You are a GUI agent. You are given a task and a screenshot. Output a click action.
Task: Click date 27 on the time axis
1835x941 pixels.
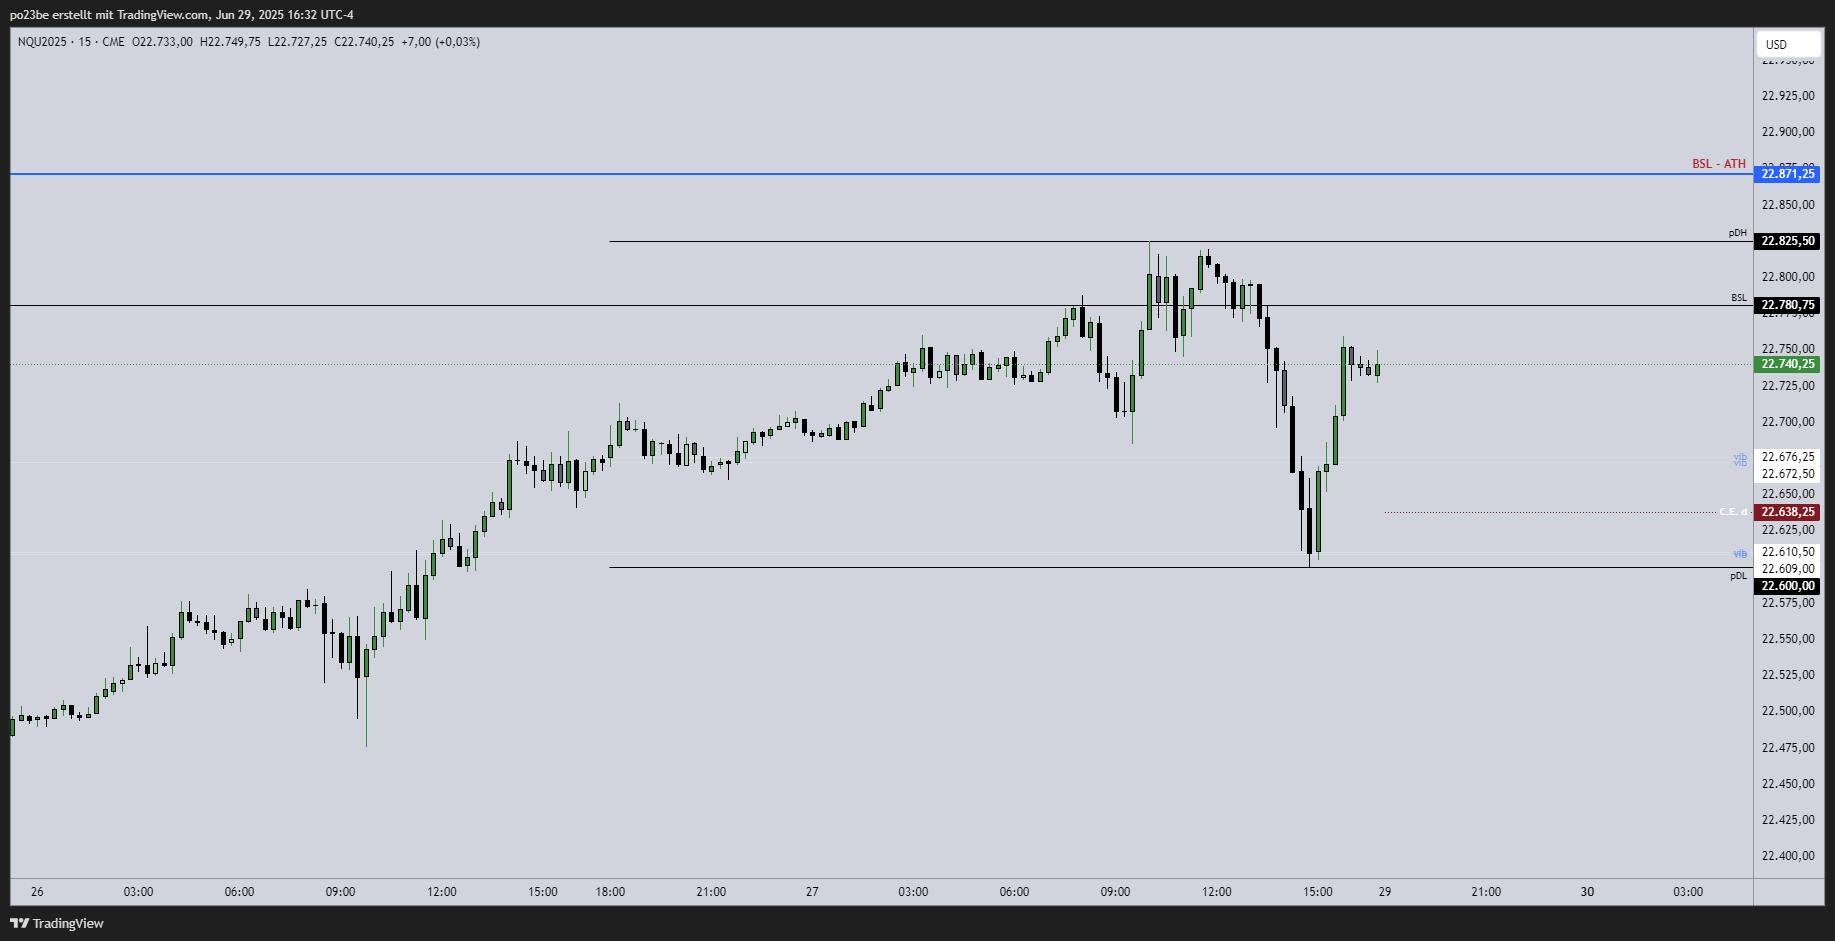[811, 891]
